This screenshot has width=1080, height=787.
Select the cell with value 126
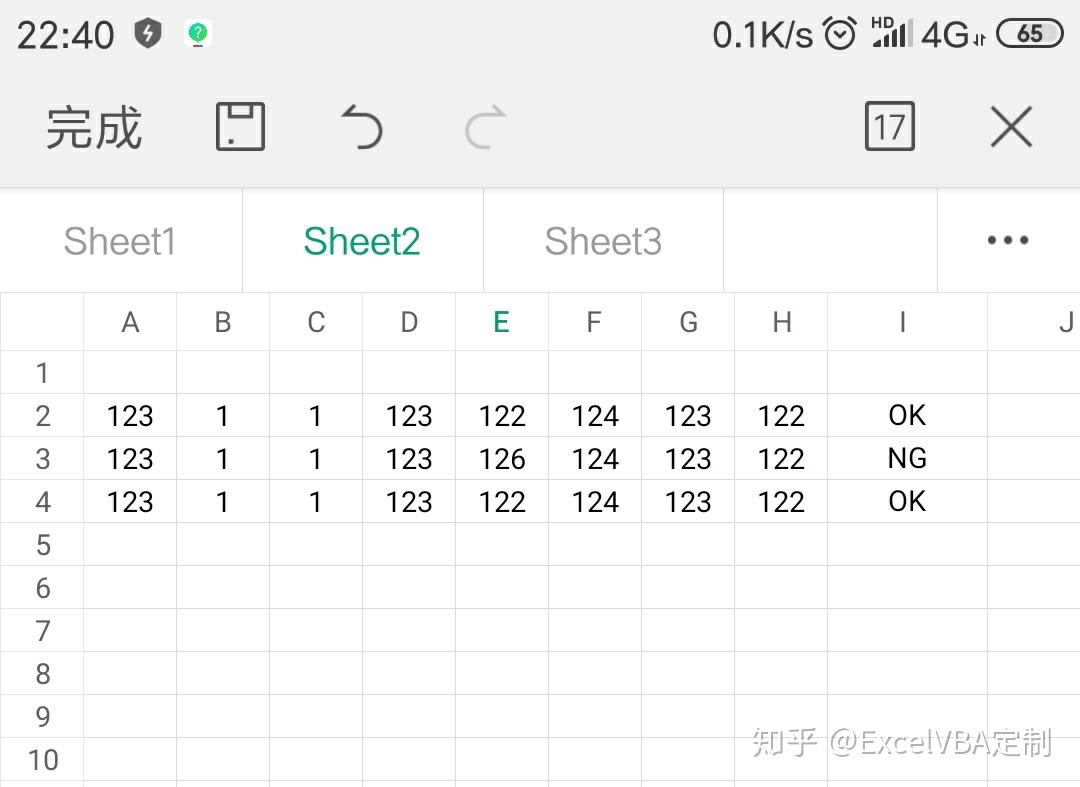pyautogui.click(x=501, y=458)
